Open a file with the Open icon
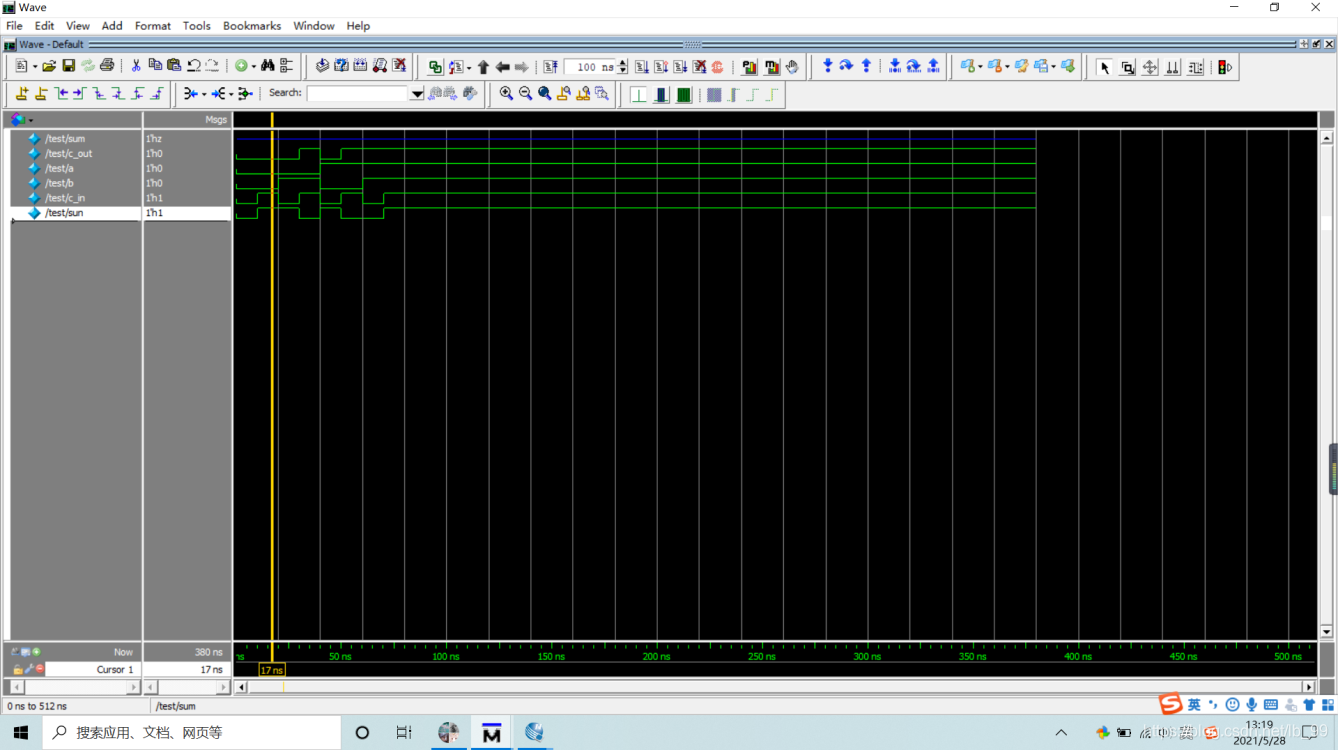This screenshot has width=1338, height=750. coord(49,66)
